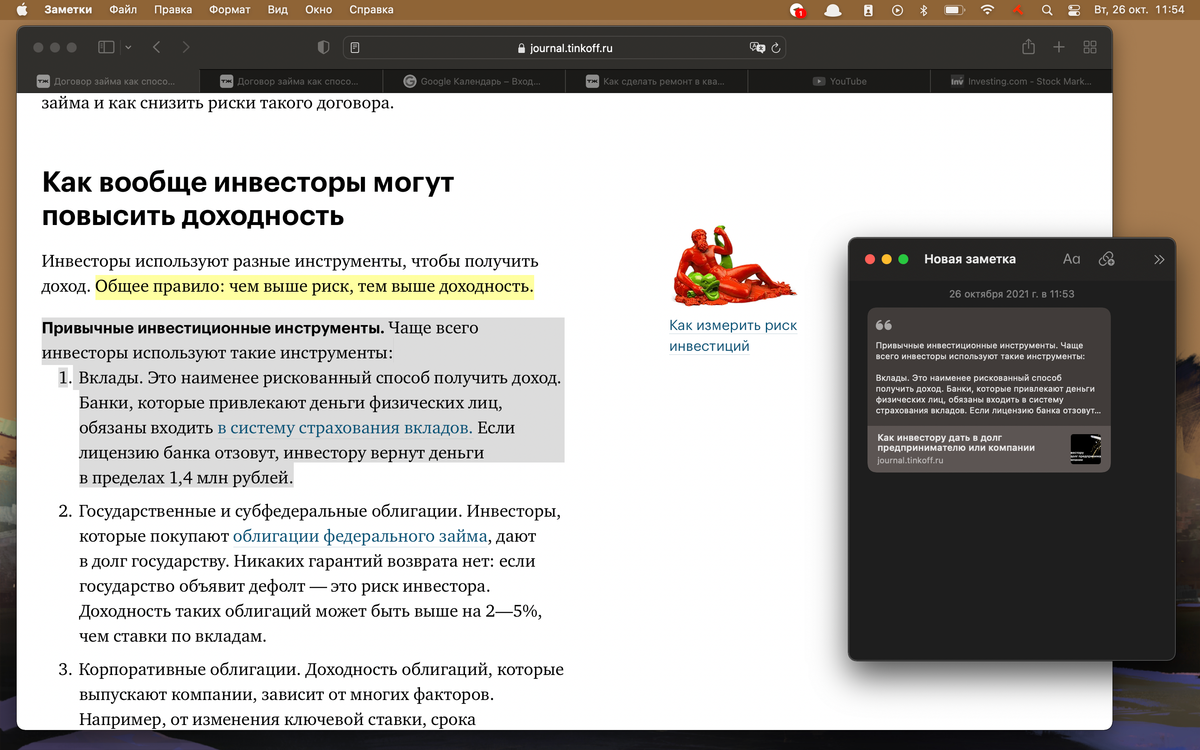The height and width of the screenshot is (750, 1200).
Task: Go forward in Safari history
Action: click(x=186, y=47)
